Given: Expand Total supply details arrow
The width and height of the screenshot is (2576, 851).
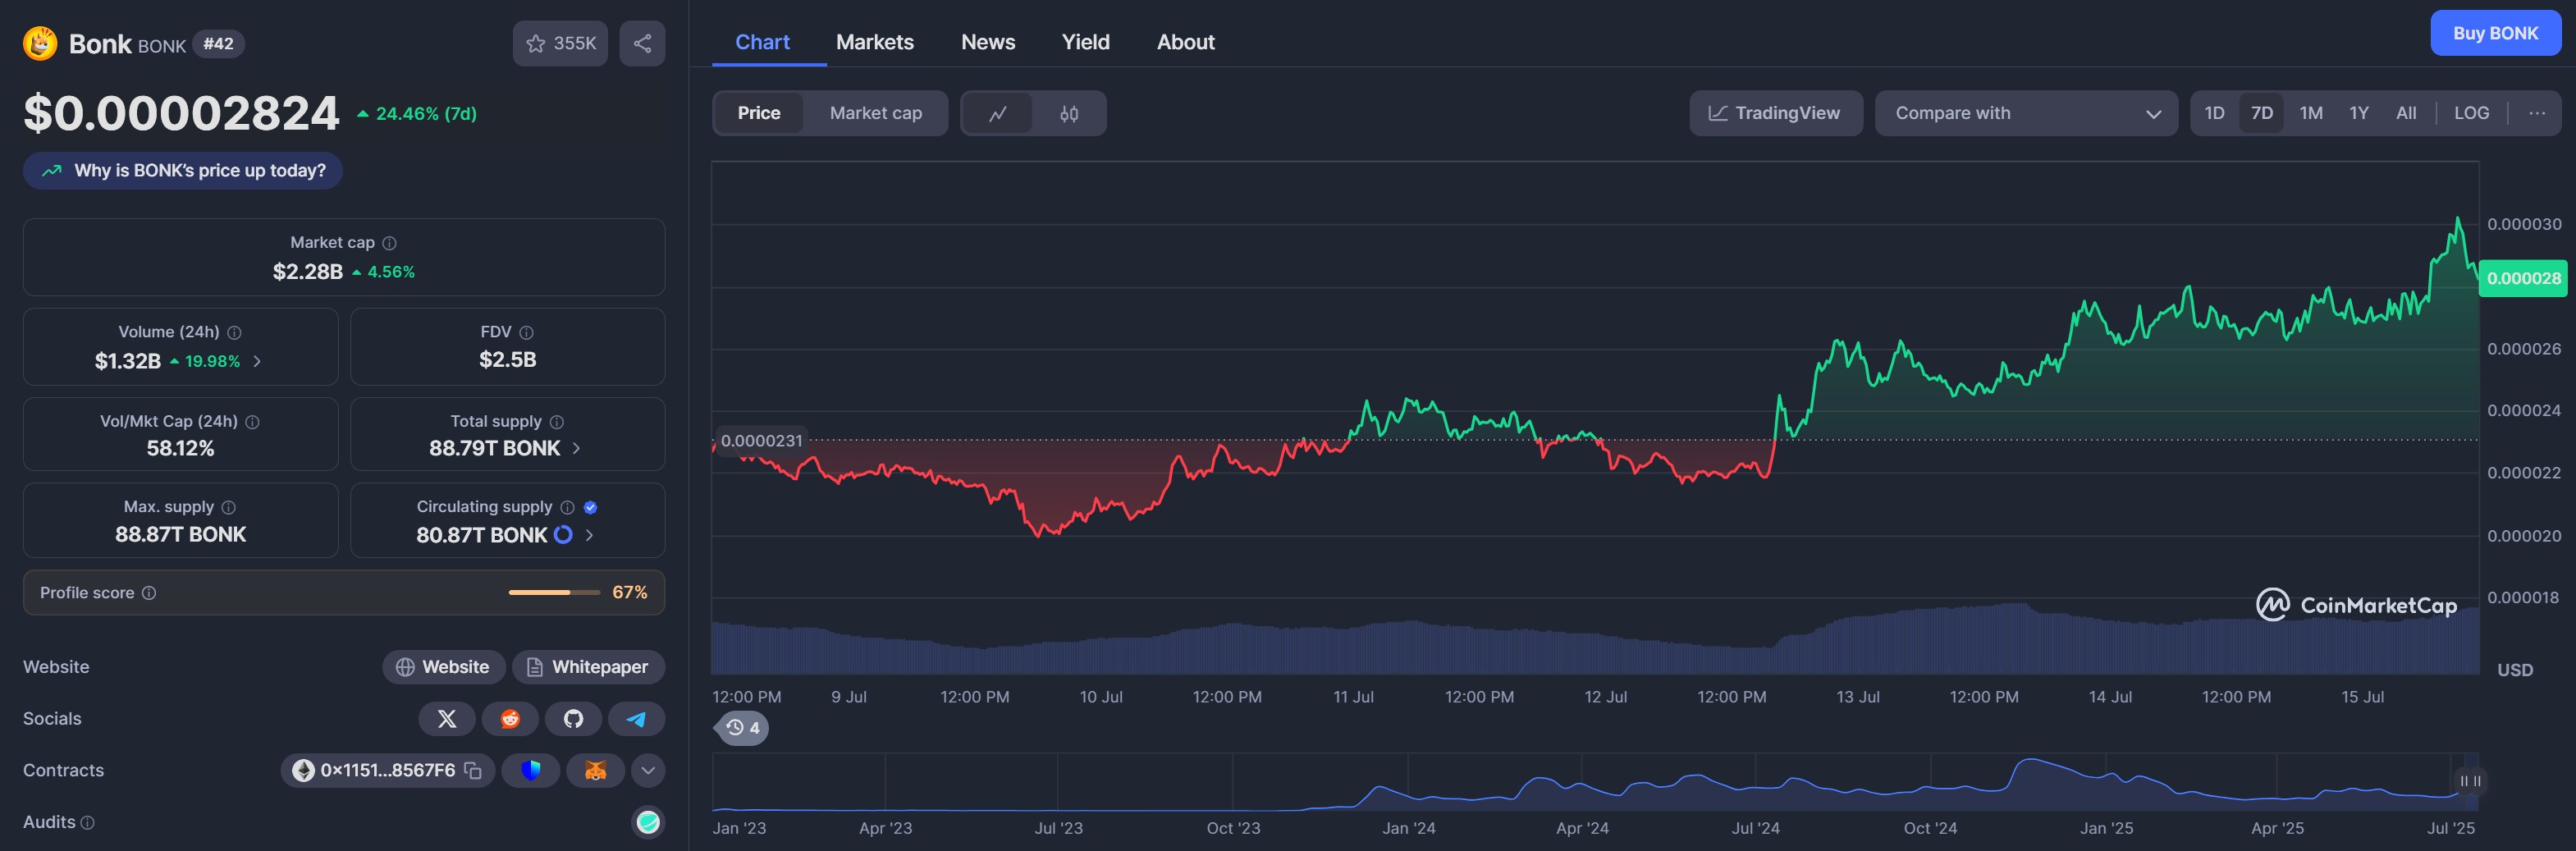Looking at the screenshot, I should pyautogui.click(x=576, y=448).
